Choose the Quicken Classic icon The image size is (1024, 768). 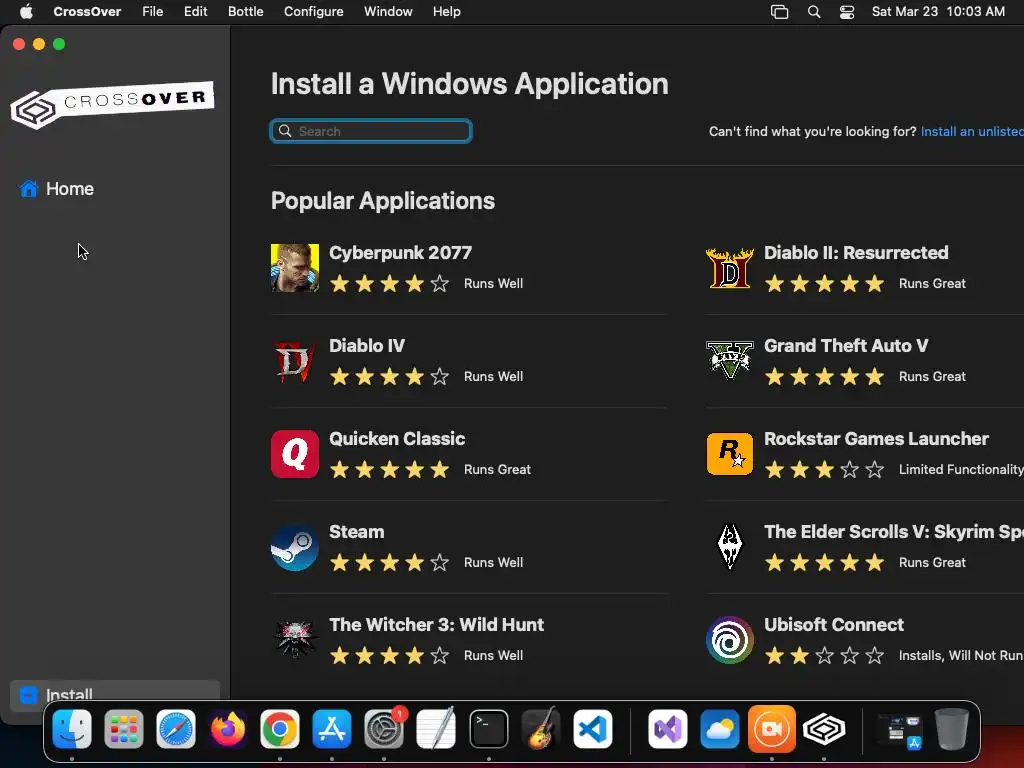pos(295,454)
